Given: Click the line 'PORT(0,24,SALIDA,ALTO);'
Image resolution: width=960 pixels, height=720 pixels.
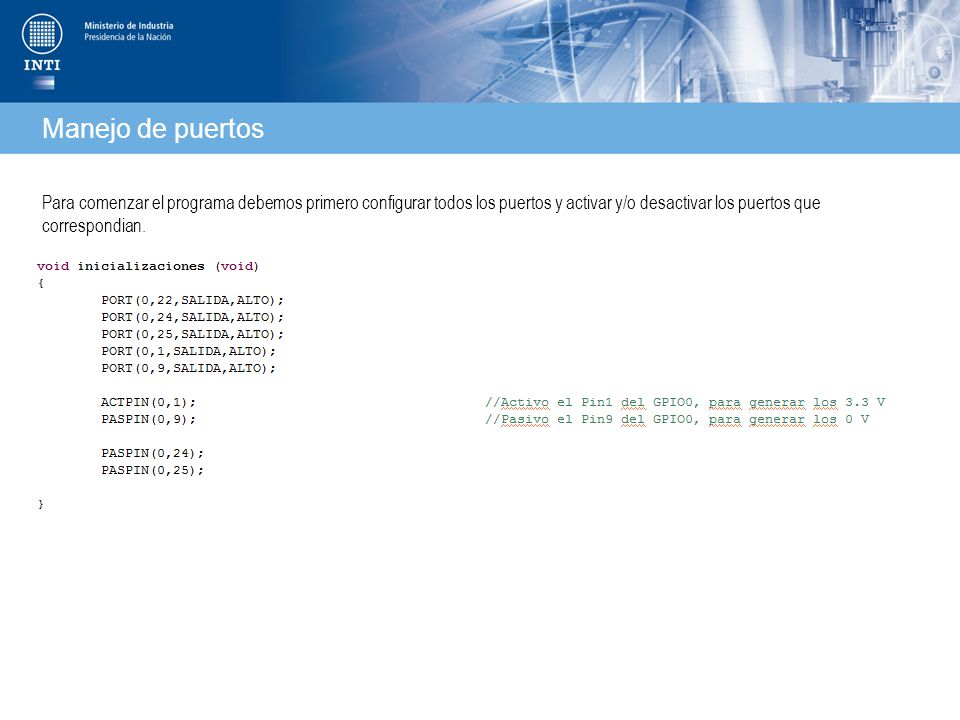Looking at the screenshot, I should (x=192, y=317).
